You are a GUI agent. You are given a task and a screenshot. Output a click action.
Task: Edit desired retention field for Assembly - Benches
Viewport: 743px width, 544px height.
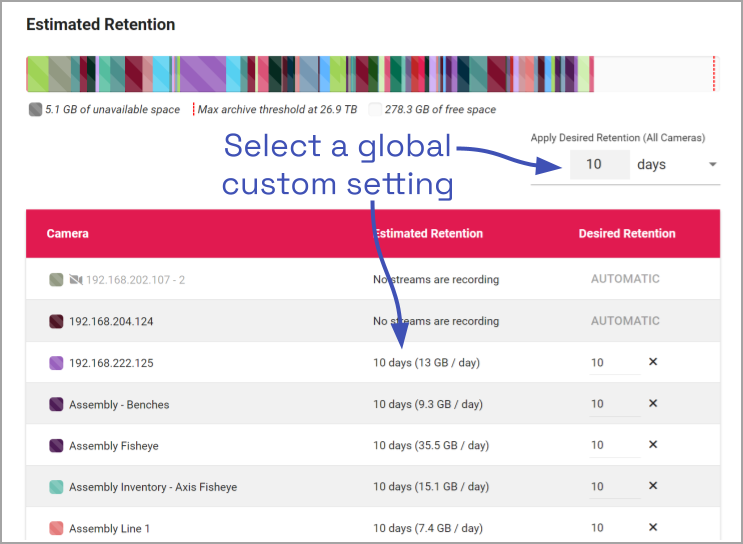coord(612,404)
